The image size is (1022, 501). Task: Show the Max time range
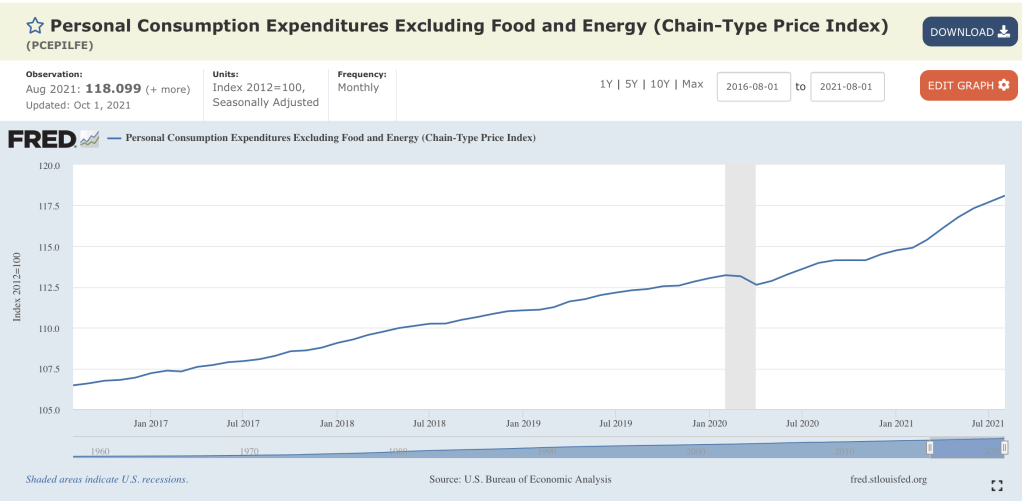693,84
